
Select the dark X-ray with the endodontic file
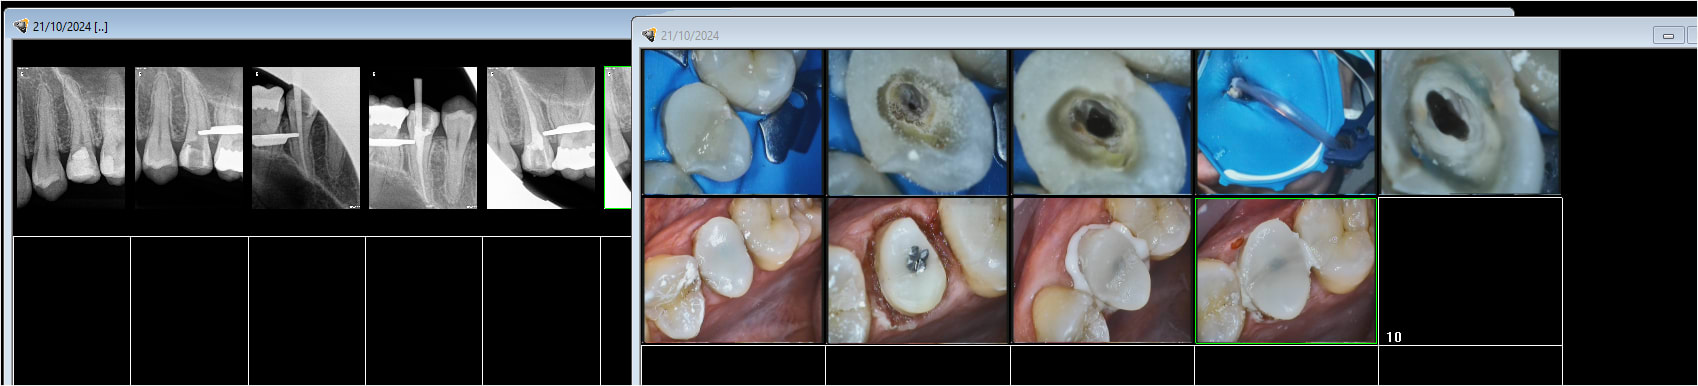click(x=306, y=138)
